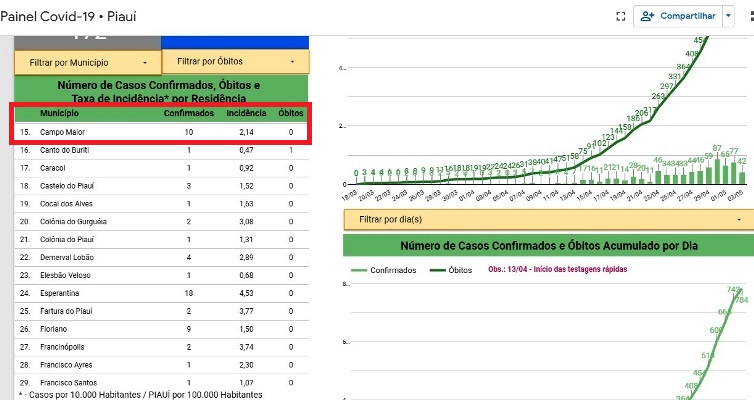This screenshot has width=754, height=400.
Task: Select the Francinópolis row
Action: 162,347
